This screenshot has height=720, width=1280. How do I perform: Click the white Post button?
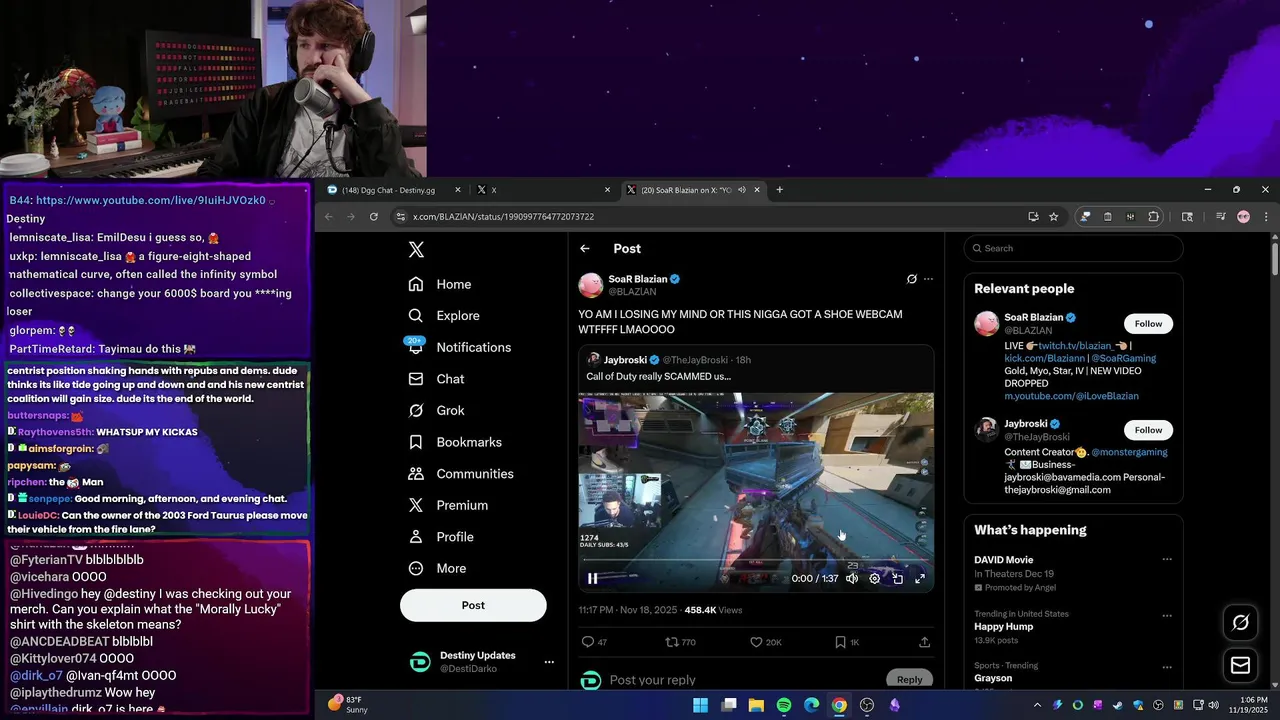click(x=473, y=605)
